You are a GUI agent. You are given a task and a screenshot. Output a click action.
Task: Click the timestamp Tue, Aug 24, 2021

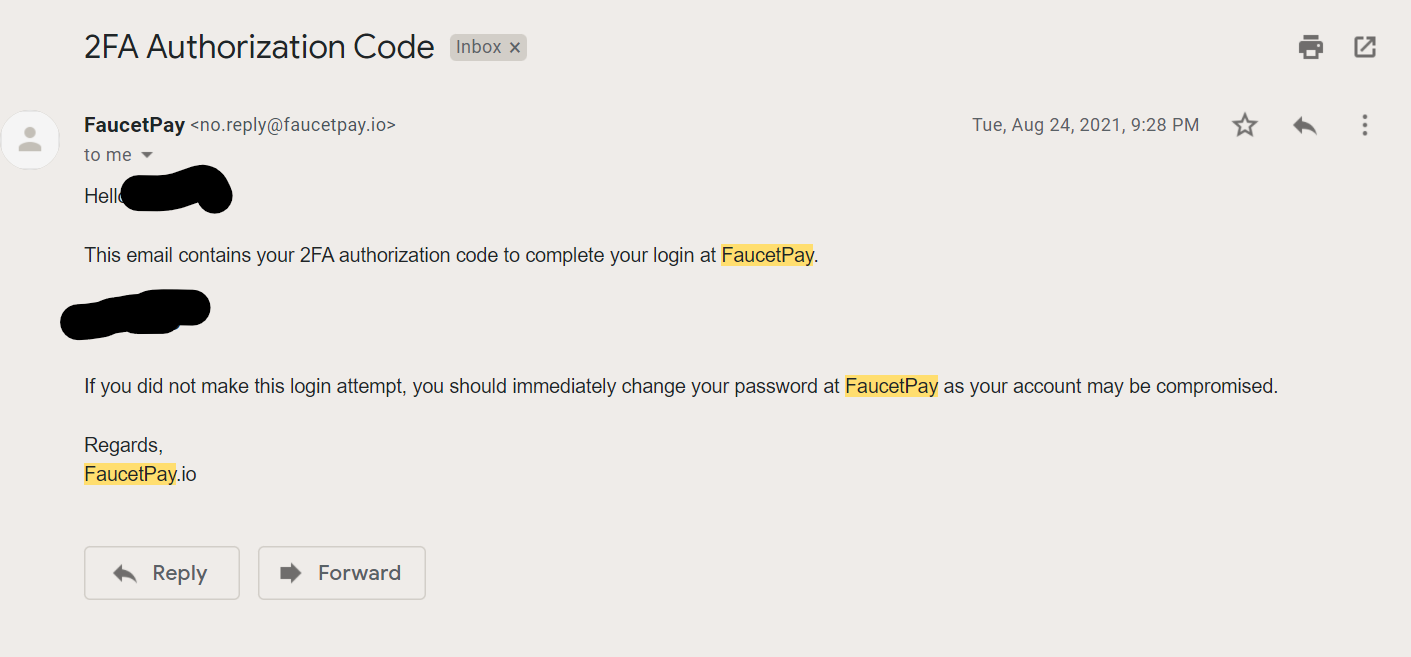click(x=1085, y=125)
